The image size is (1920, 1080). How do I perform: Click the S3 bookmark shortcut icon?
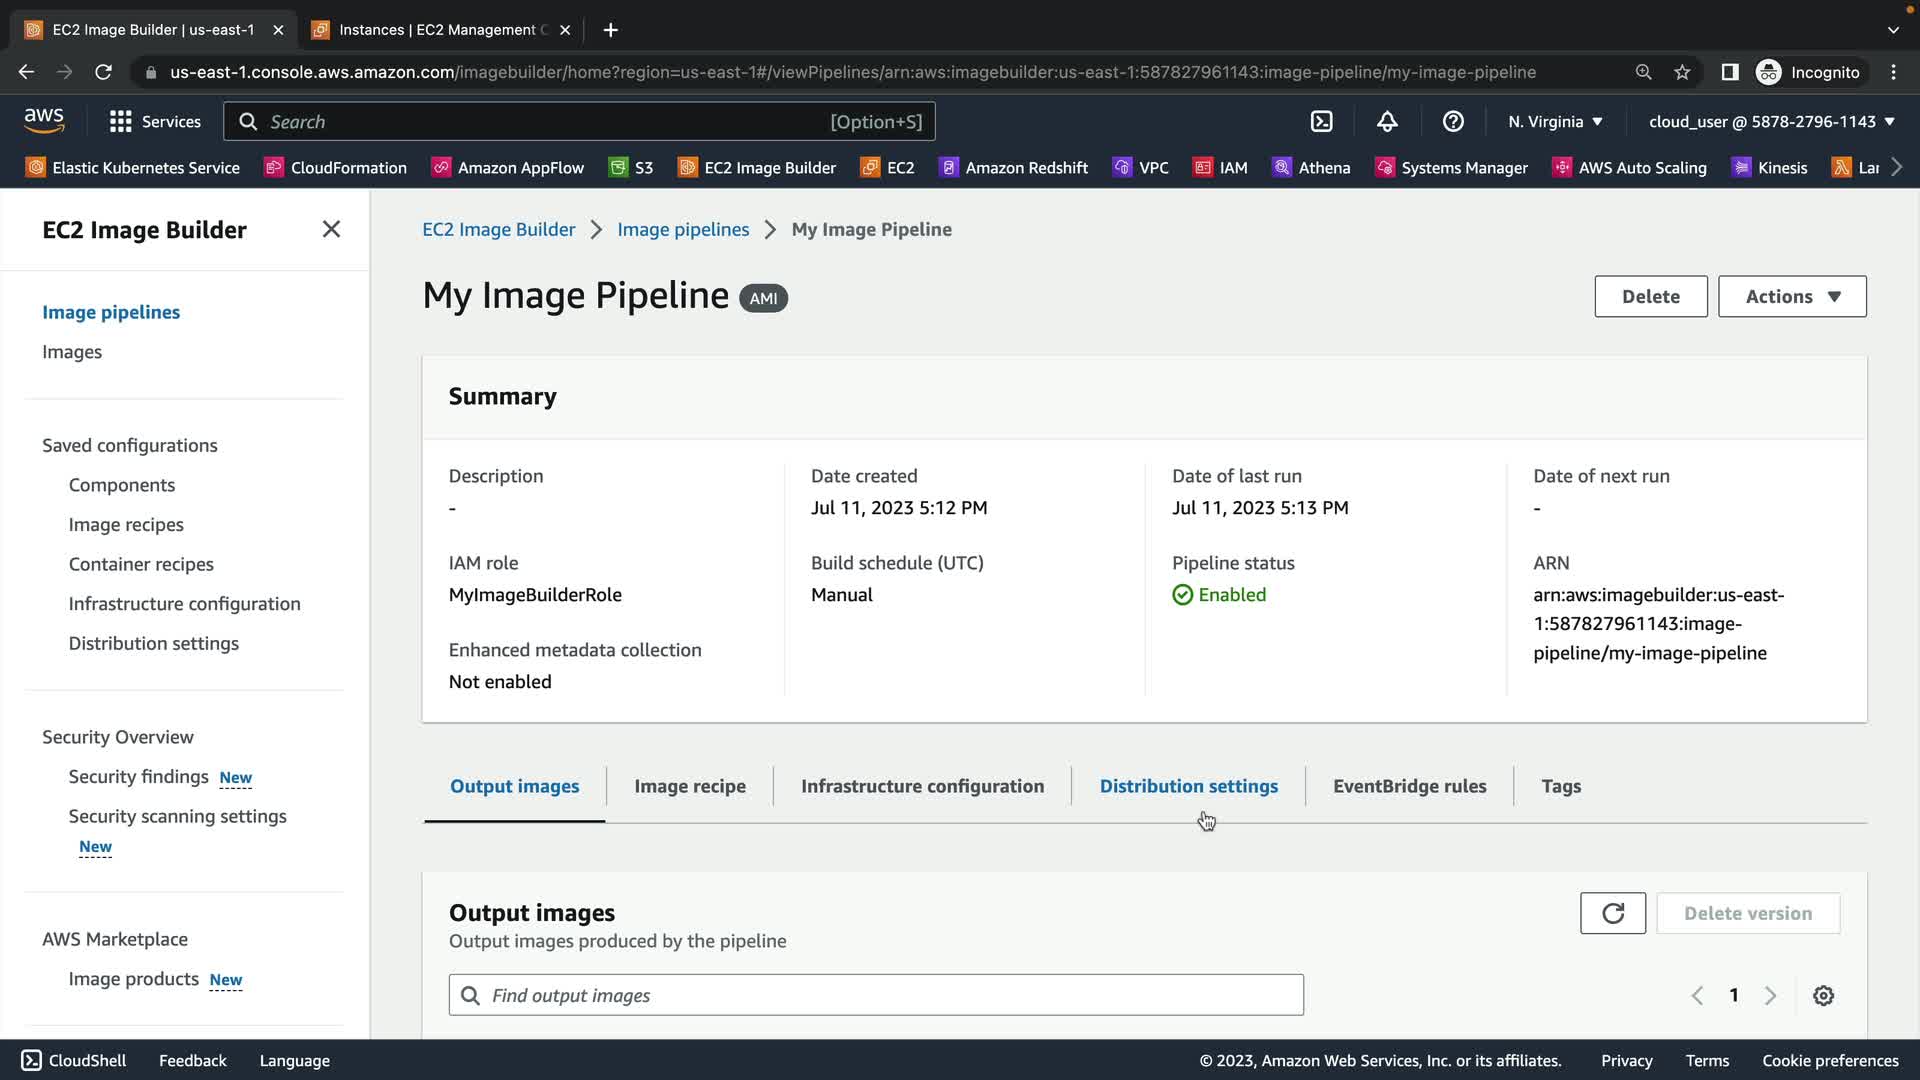pyautogui.click(x=619, y=167)
